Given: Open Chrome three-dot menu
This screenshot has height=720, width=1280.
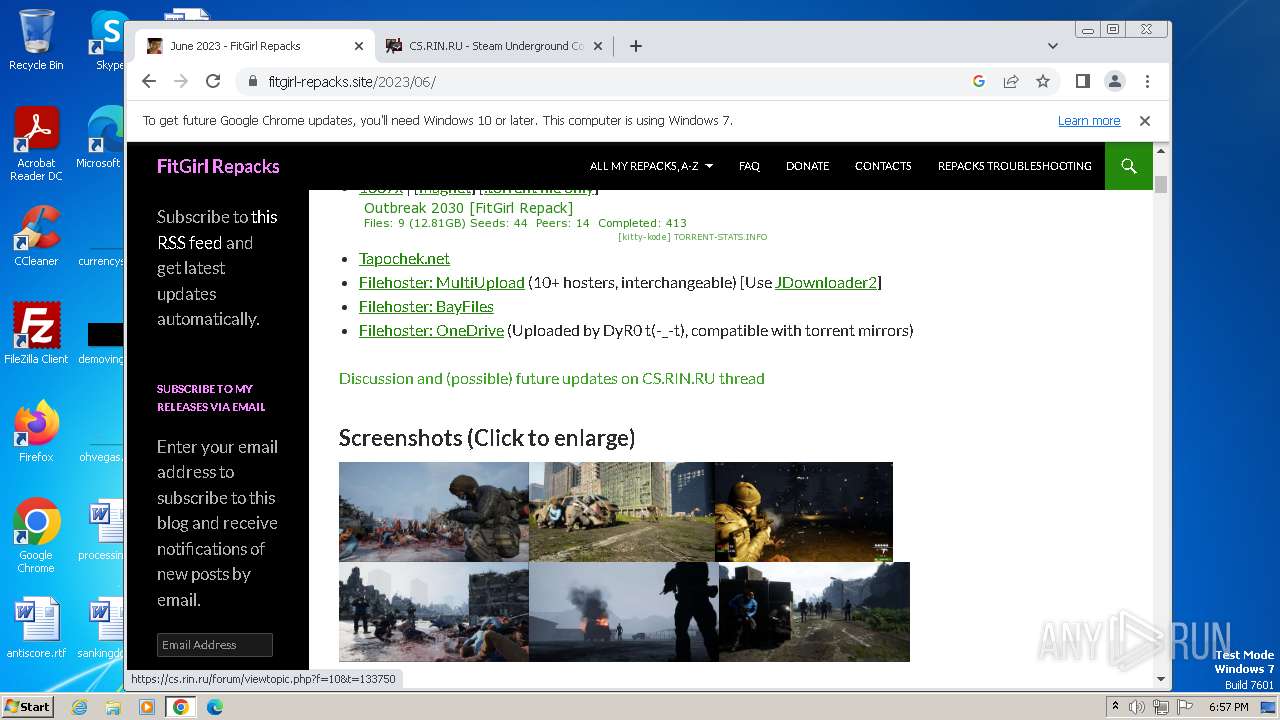Looking at the screenshot, I should pos(1147,81).
